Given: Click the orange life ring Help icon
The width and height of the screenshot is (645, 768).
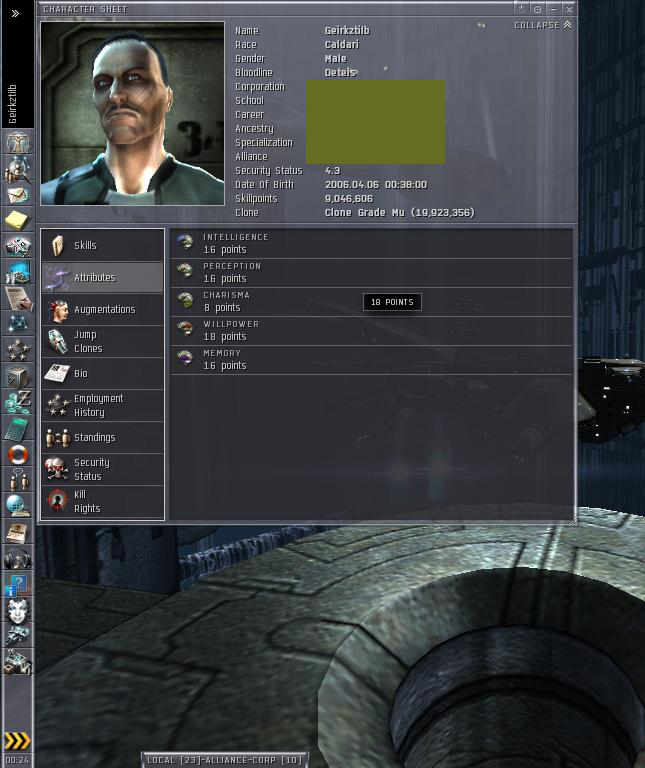Looking at the screenshot, I should (x=18, y=455).
